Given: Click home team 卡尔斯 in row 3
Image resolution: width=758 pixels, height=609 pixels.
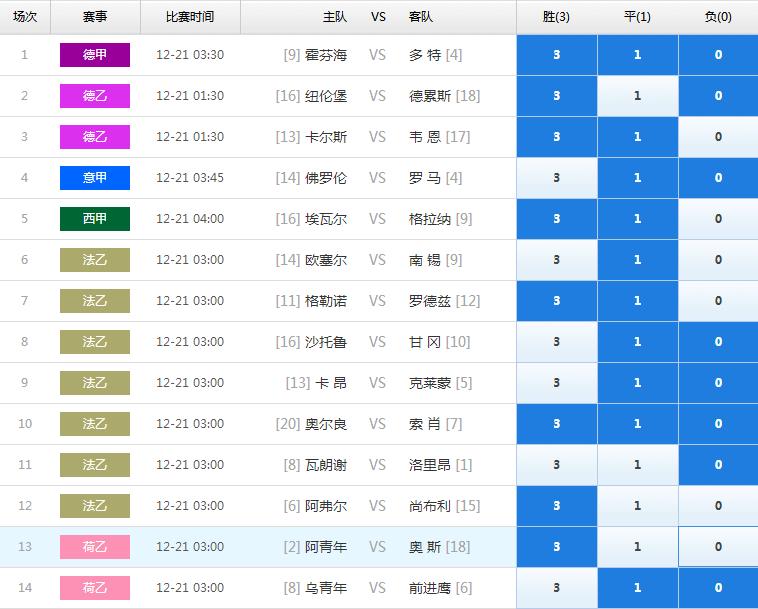Looking at the screenshot, I should pyautogui.click(x=326, y=137).
